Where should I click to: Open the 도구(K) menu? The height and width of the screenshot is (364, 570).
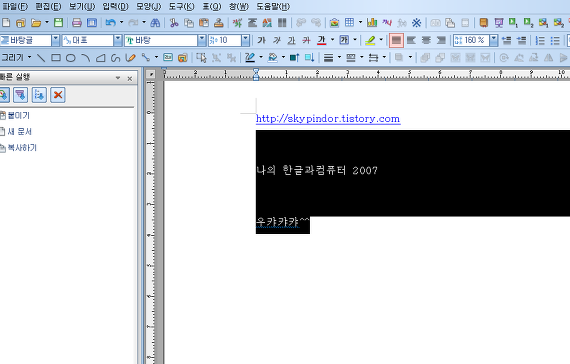coord(181,7)
